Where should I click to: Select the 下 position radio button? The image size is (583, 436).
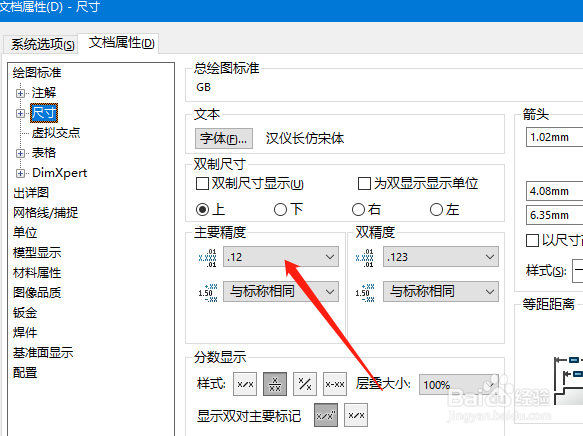pyautogui.click(x=280, y=210)
